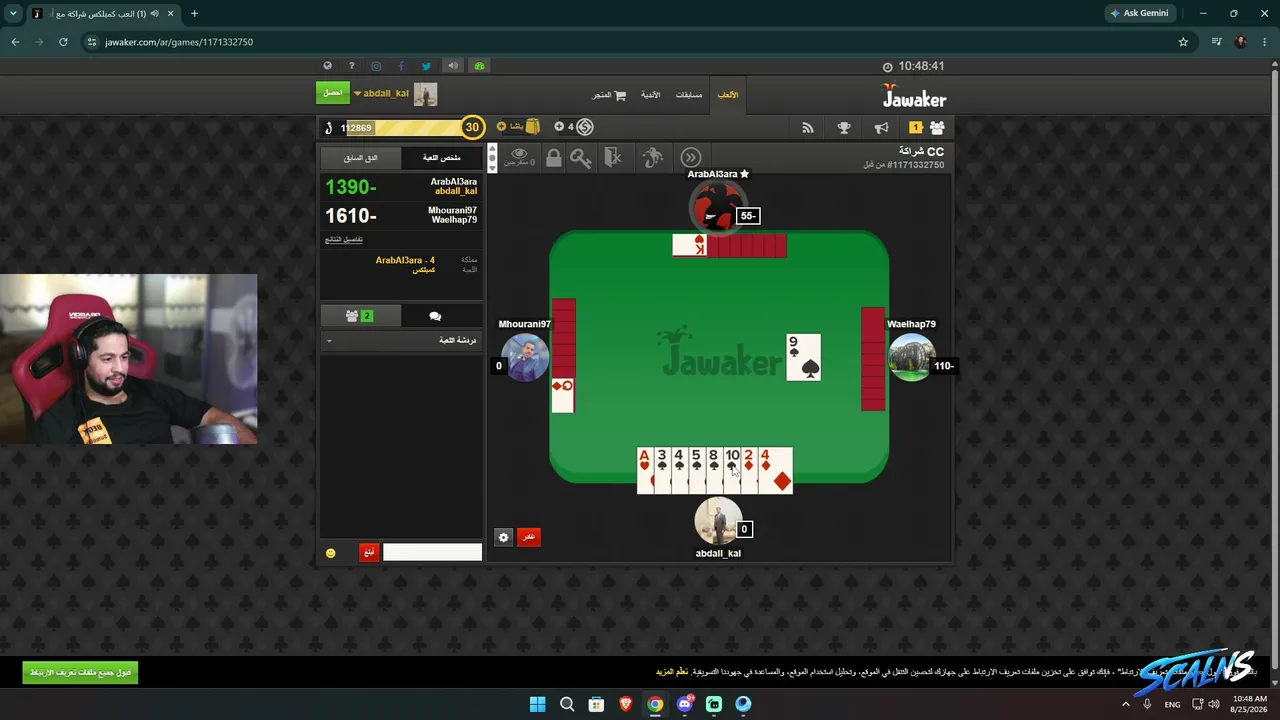1280x720 pixels.
Task: Select the games tab
Action: pyautogui.click(x=728, y=95)
